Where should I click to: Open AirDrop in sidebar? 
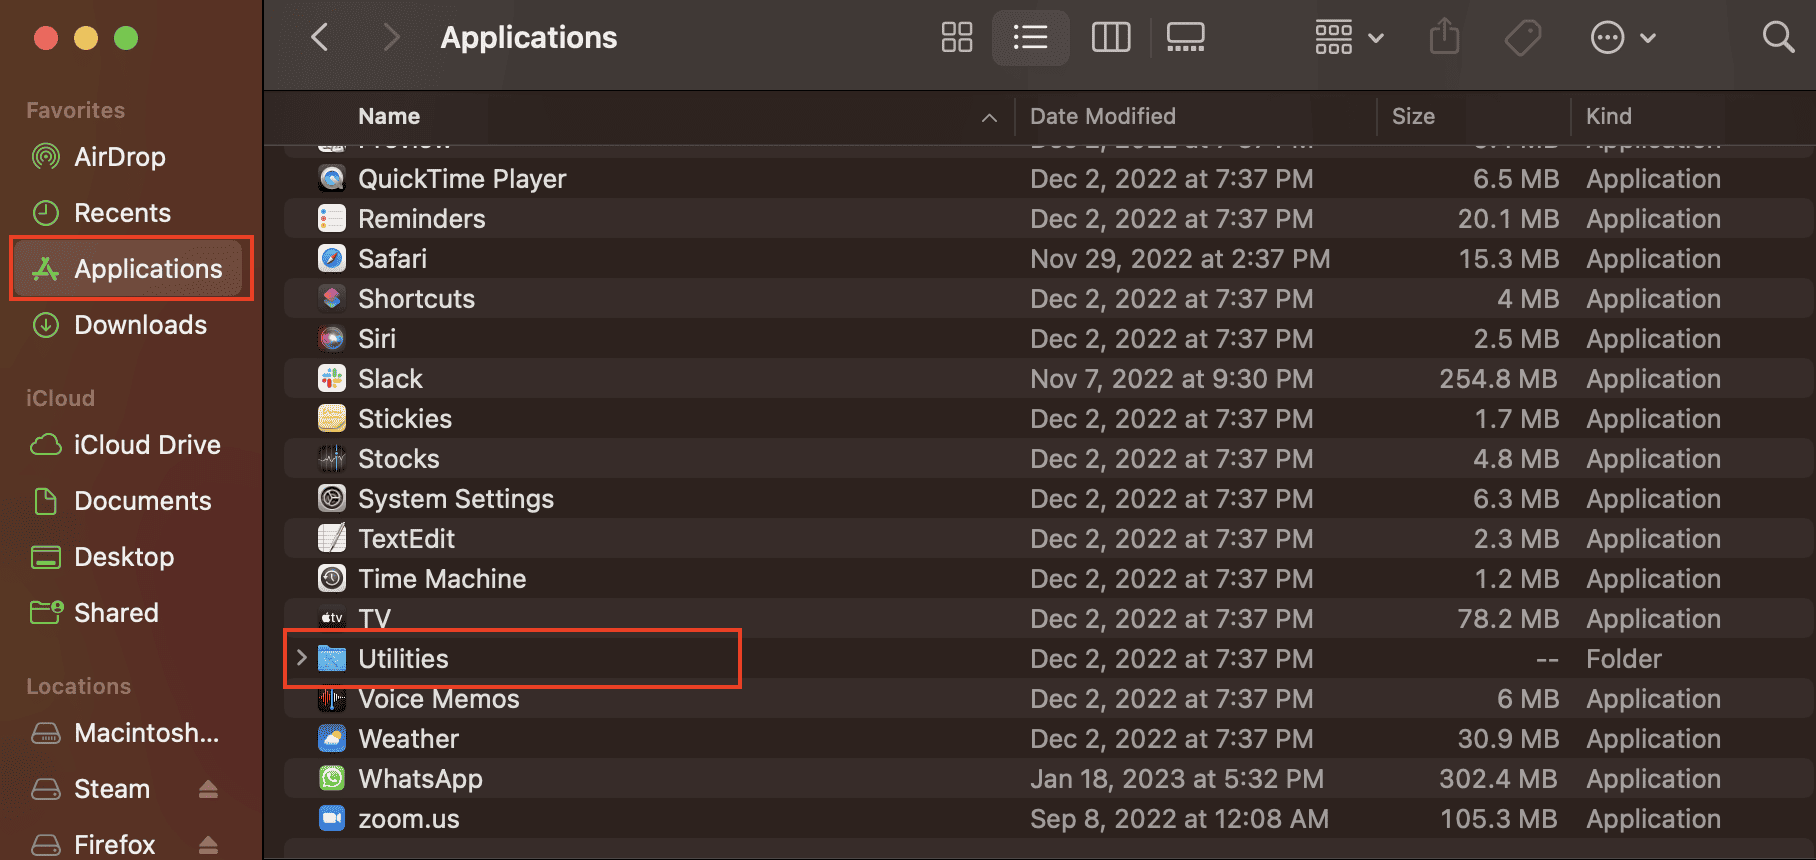[119, 157]
